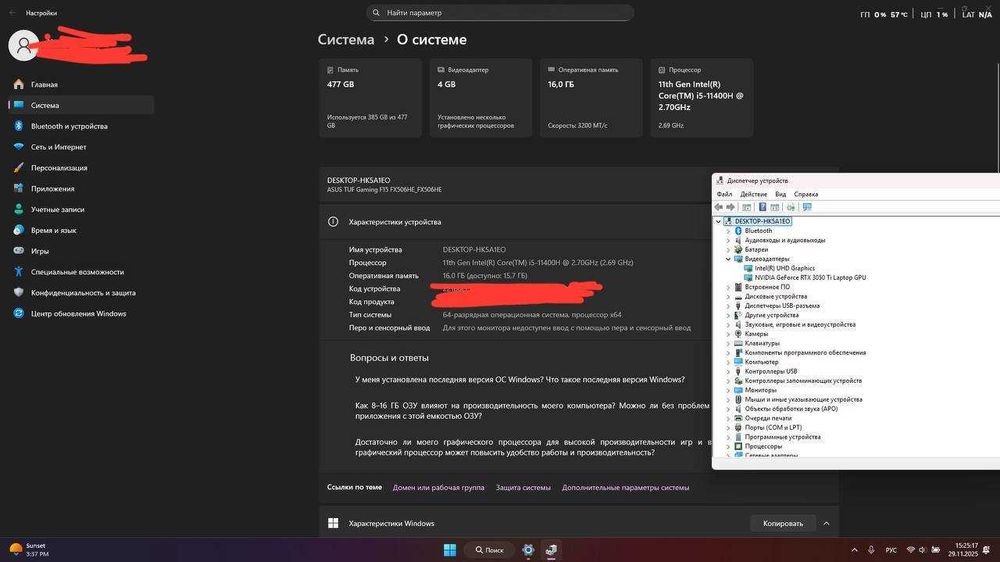Viewport: 1000px width, 562px height.
Task: Click the blue Help toolbar icon in Device Manager
Action: [762, 207]
